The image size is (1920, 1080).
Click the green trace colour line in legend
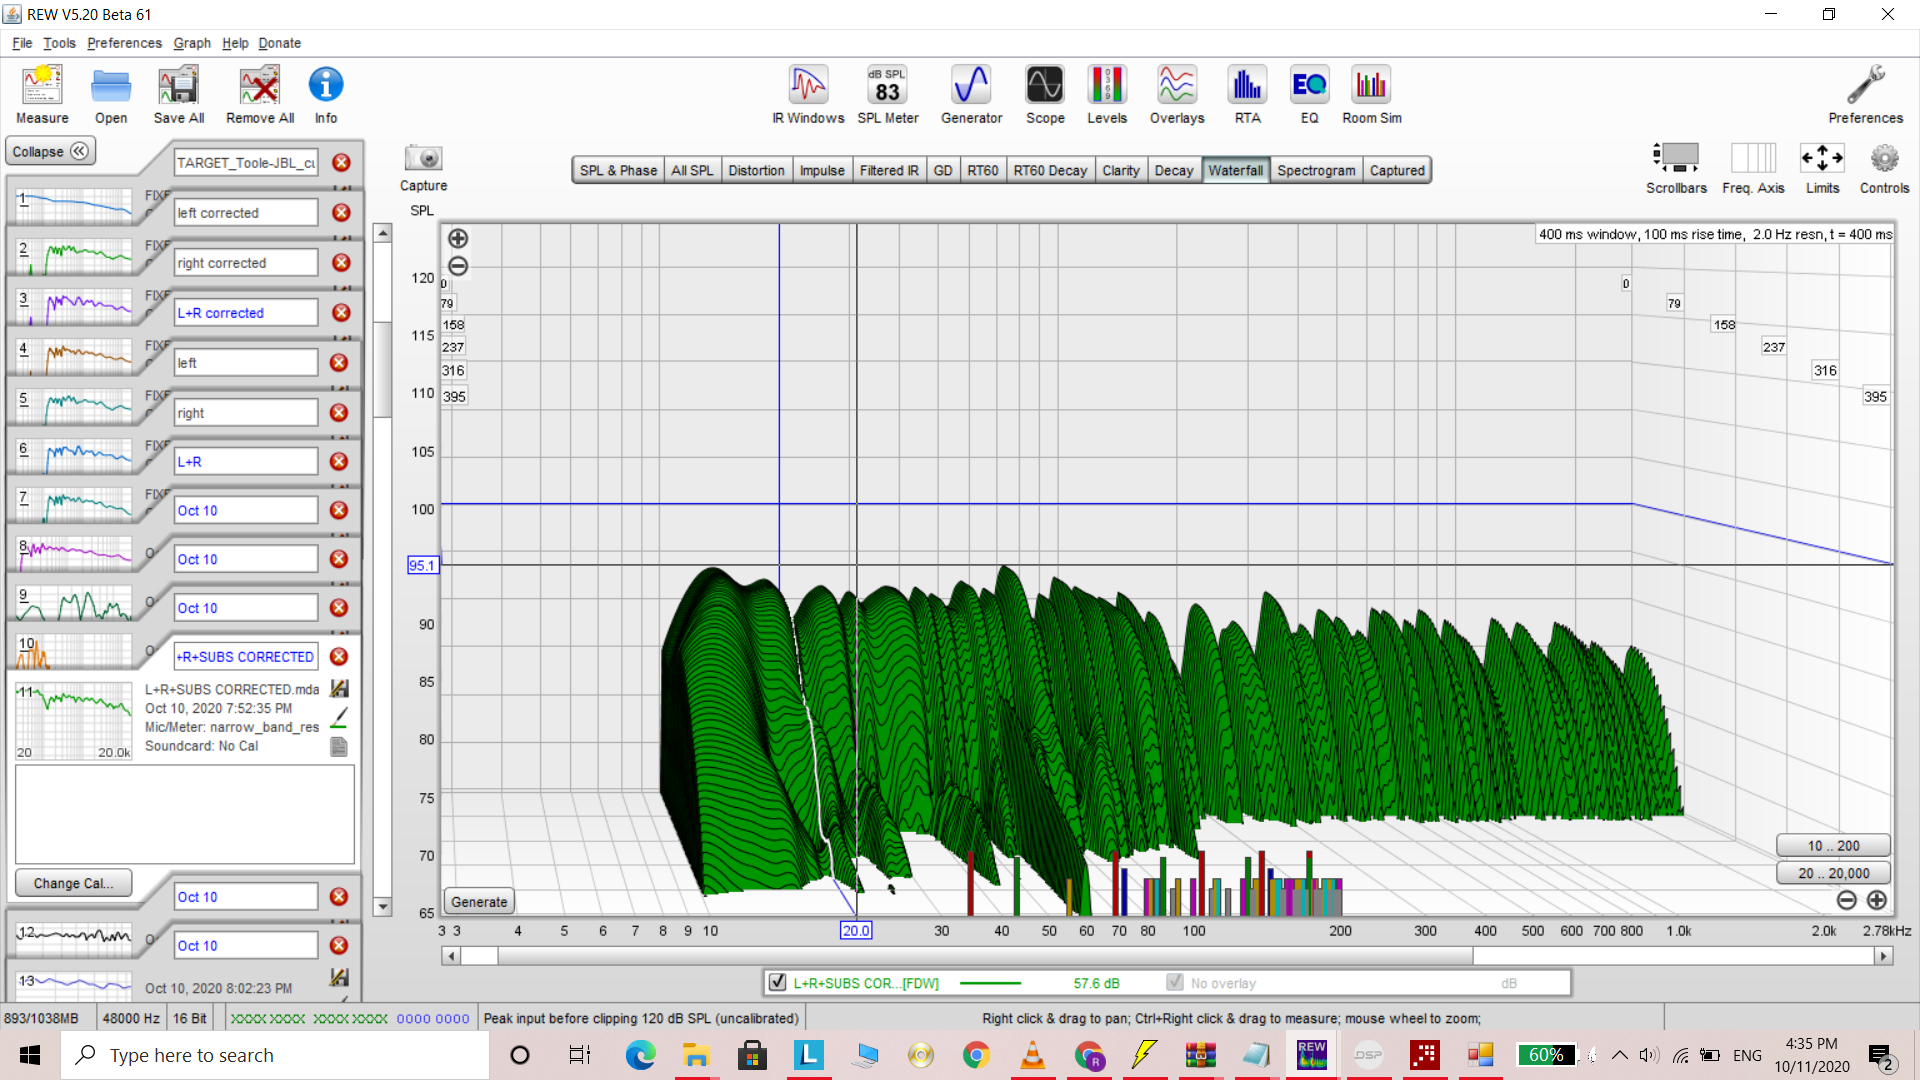[x=990, y=983]
